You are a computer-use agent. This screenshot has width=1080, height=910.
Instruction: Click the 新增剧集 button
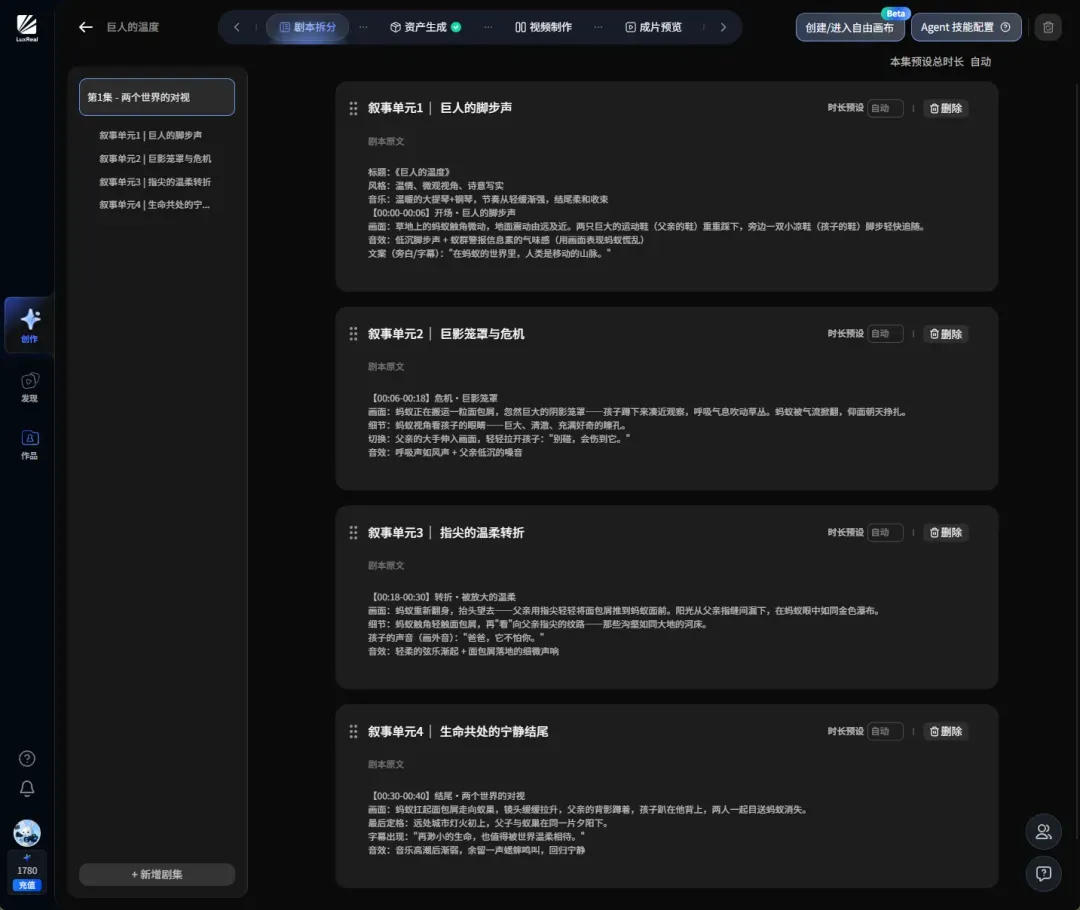[x=157, y=874]
